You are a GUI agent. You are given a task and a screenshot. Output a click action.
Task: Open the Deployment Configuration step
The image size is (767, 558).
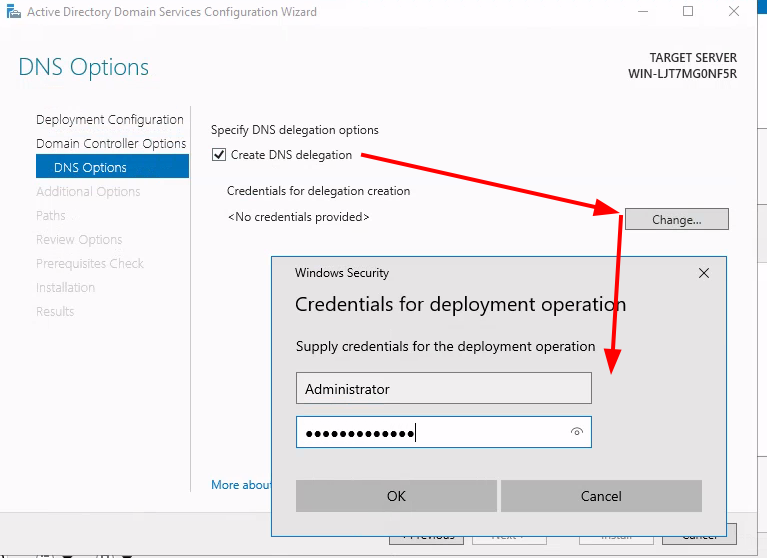(110, 119)
